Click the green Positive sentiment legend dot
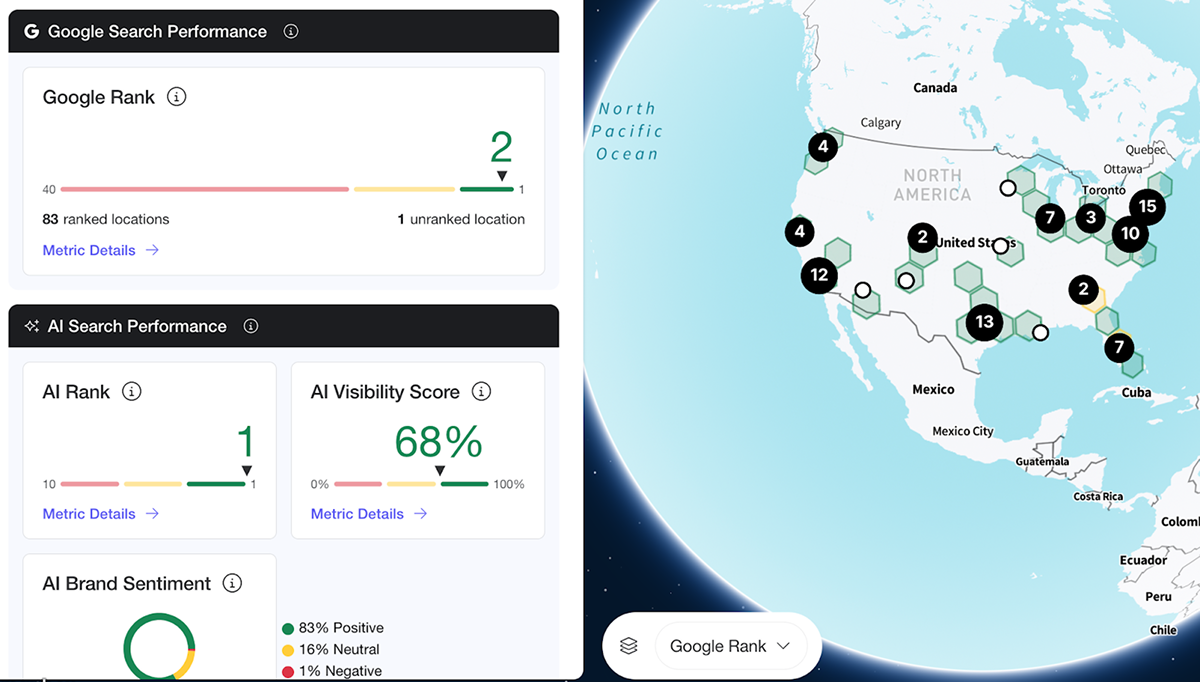The height and width of the screenshot is (682, 1200). coord(288,628)
